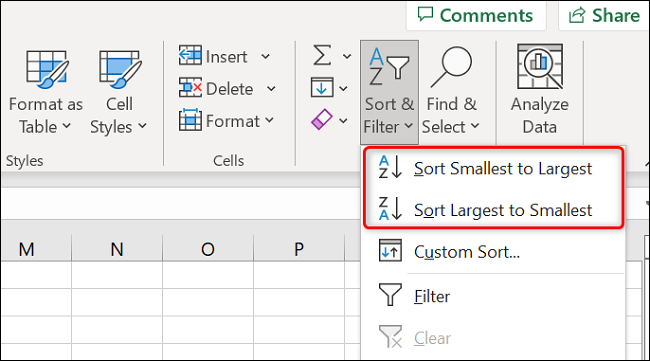Click the Share button
This screenshot has height=361, width=650.
click(x=604, y=15)
